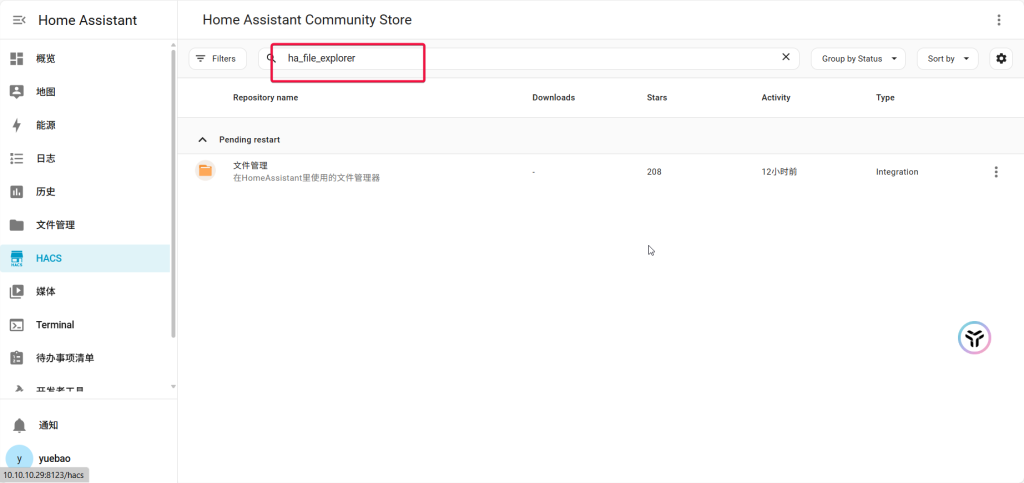Open the 历史 history page
This screenshot has width=1024, height=483.
click(x=85, y=192)
